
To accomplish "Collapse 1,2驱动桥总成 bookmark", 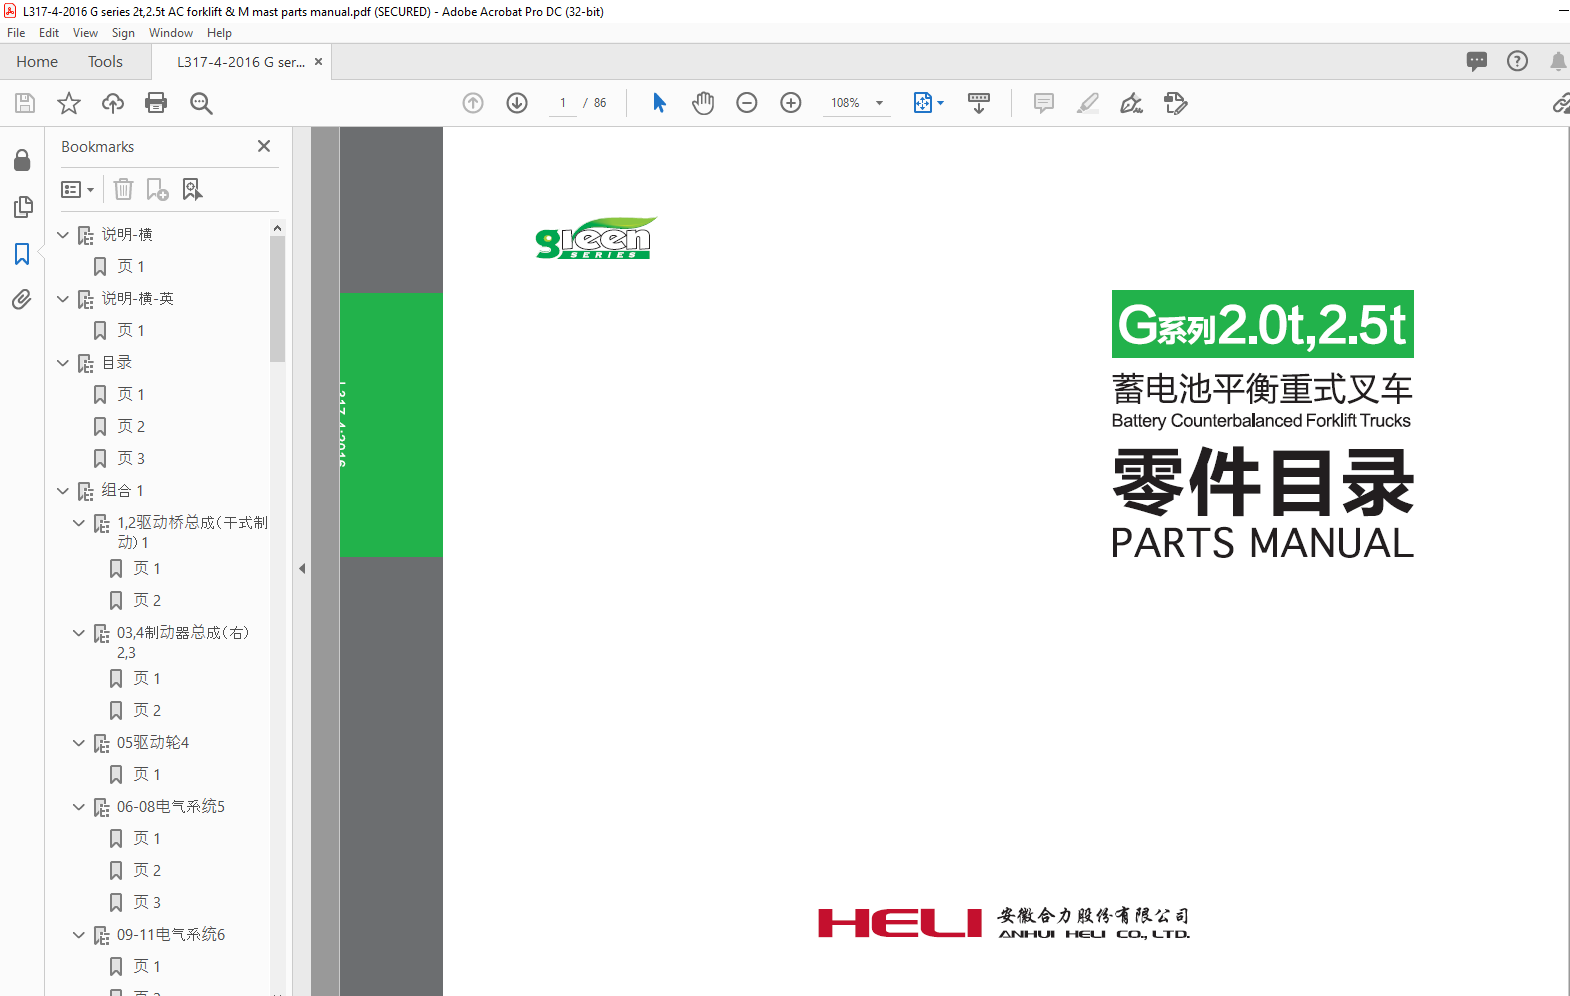I will [79, 523].
